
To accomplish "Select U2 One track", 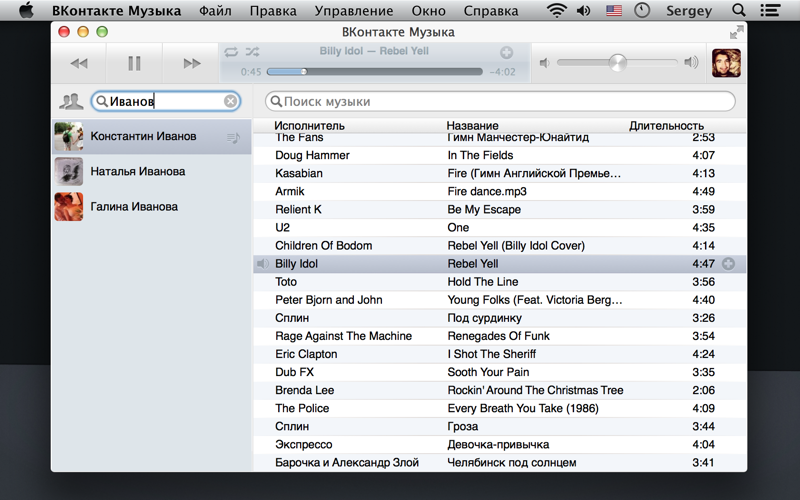I will pos(499,228).
